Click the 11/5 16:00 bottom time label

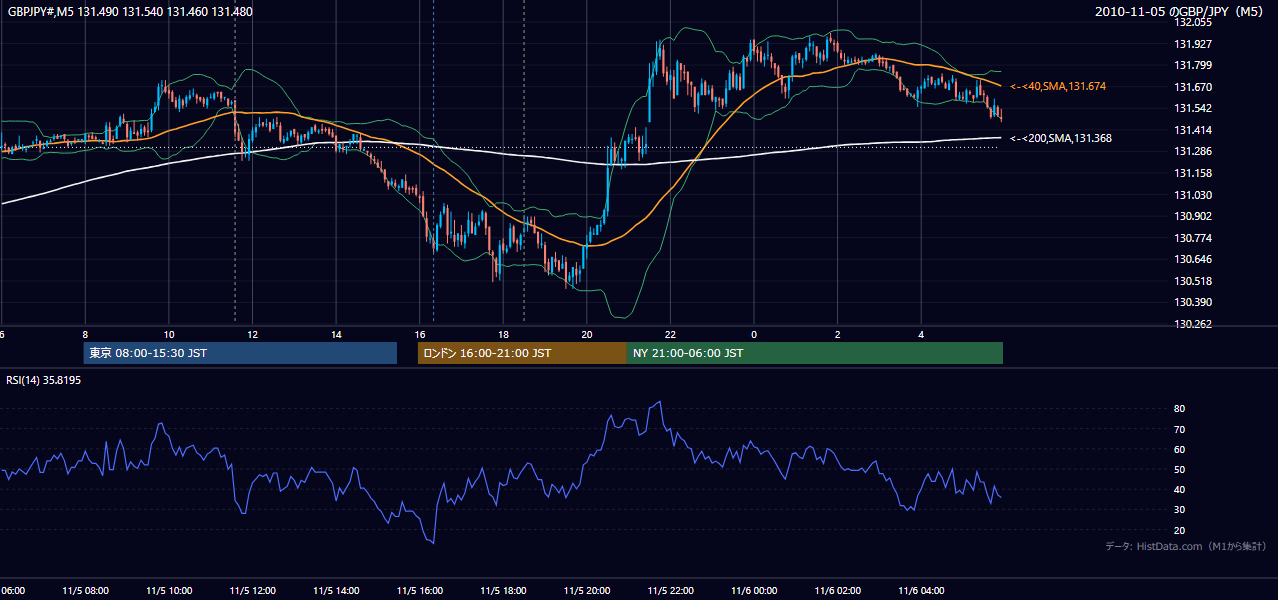point(420,591)
